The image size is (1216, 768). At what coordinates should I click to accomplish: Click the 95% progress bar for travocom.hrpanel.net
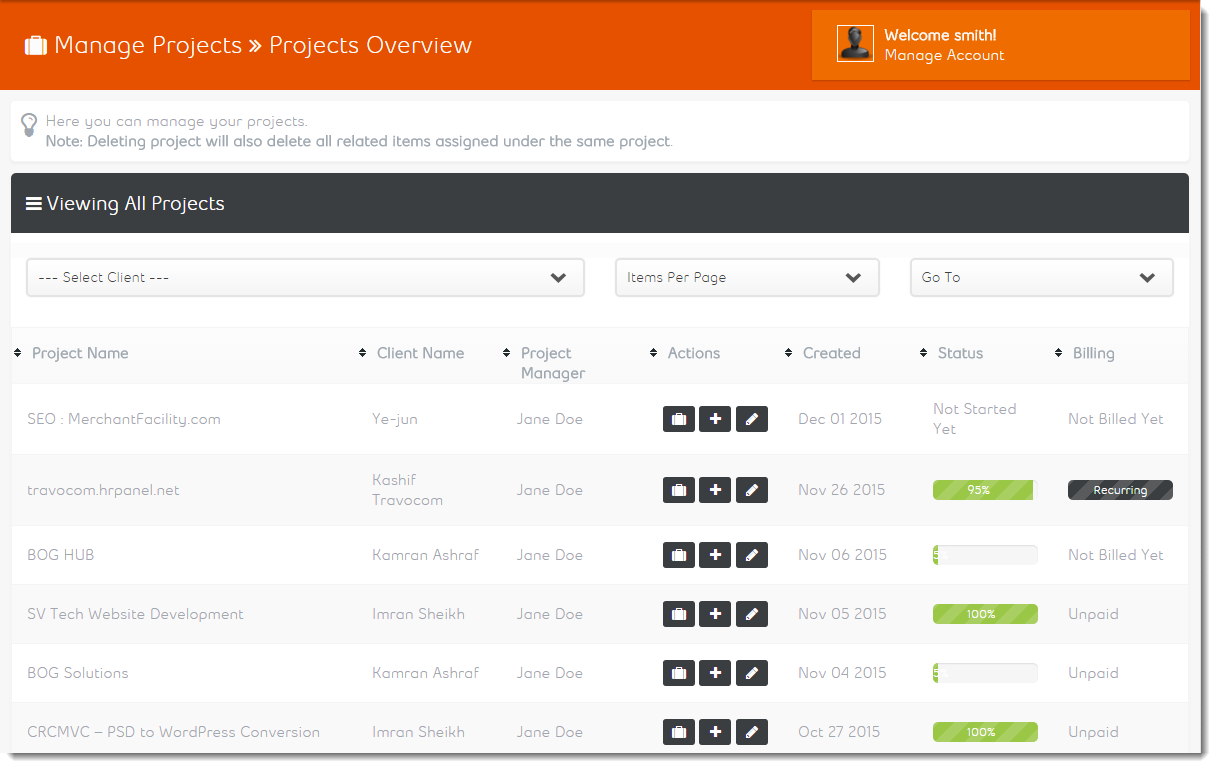[x=985, y=490]
